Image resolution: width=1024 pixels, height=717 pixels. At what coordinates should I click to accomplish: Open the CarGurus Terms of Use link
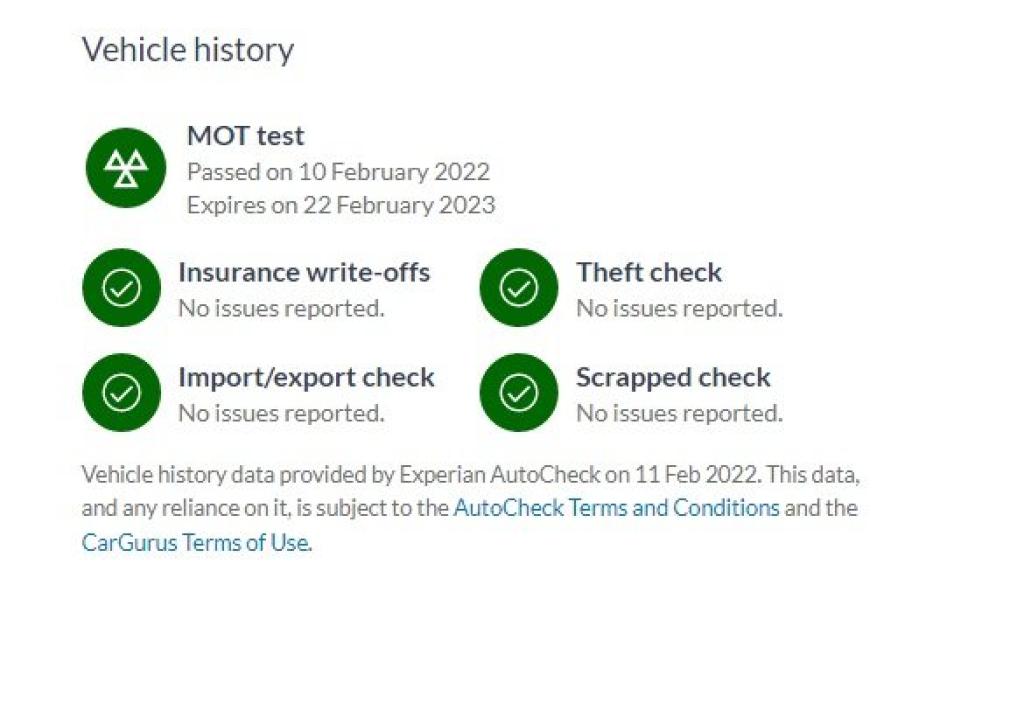pyautogui.click(x=195, y=544)
